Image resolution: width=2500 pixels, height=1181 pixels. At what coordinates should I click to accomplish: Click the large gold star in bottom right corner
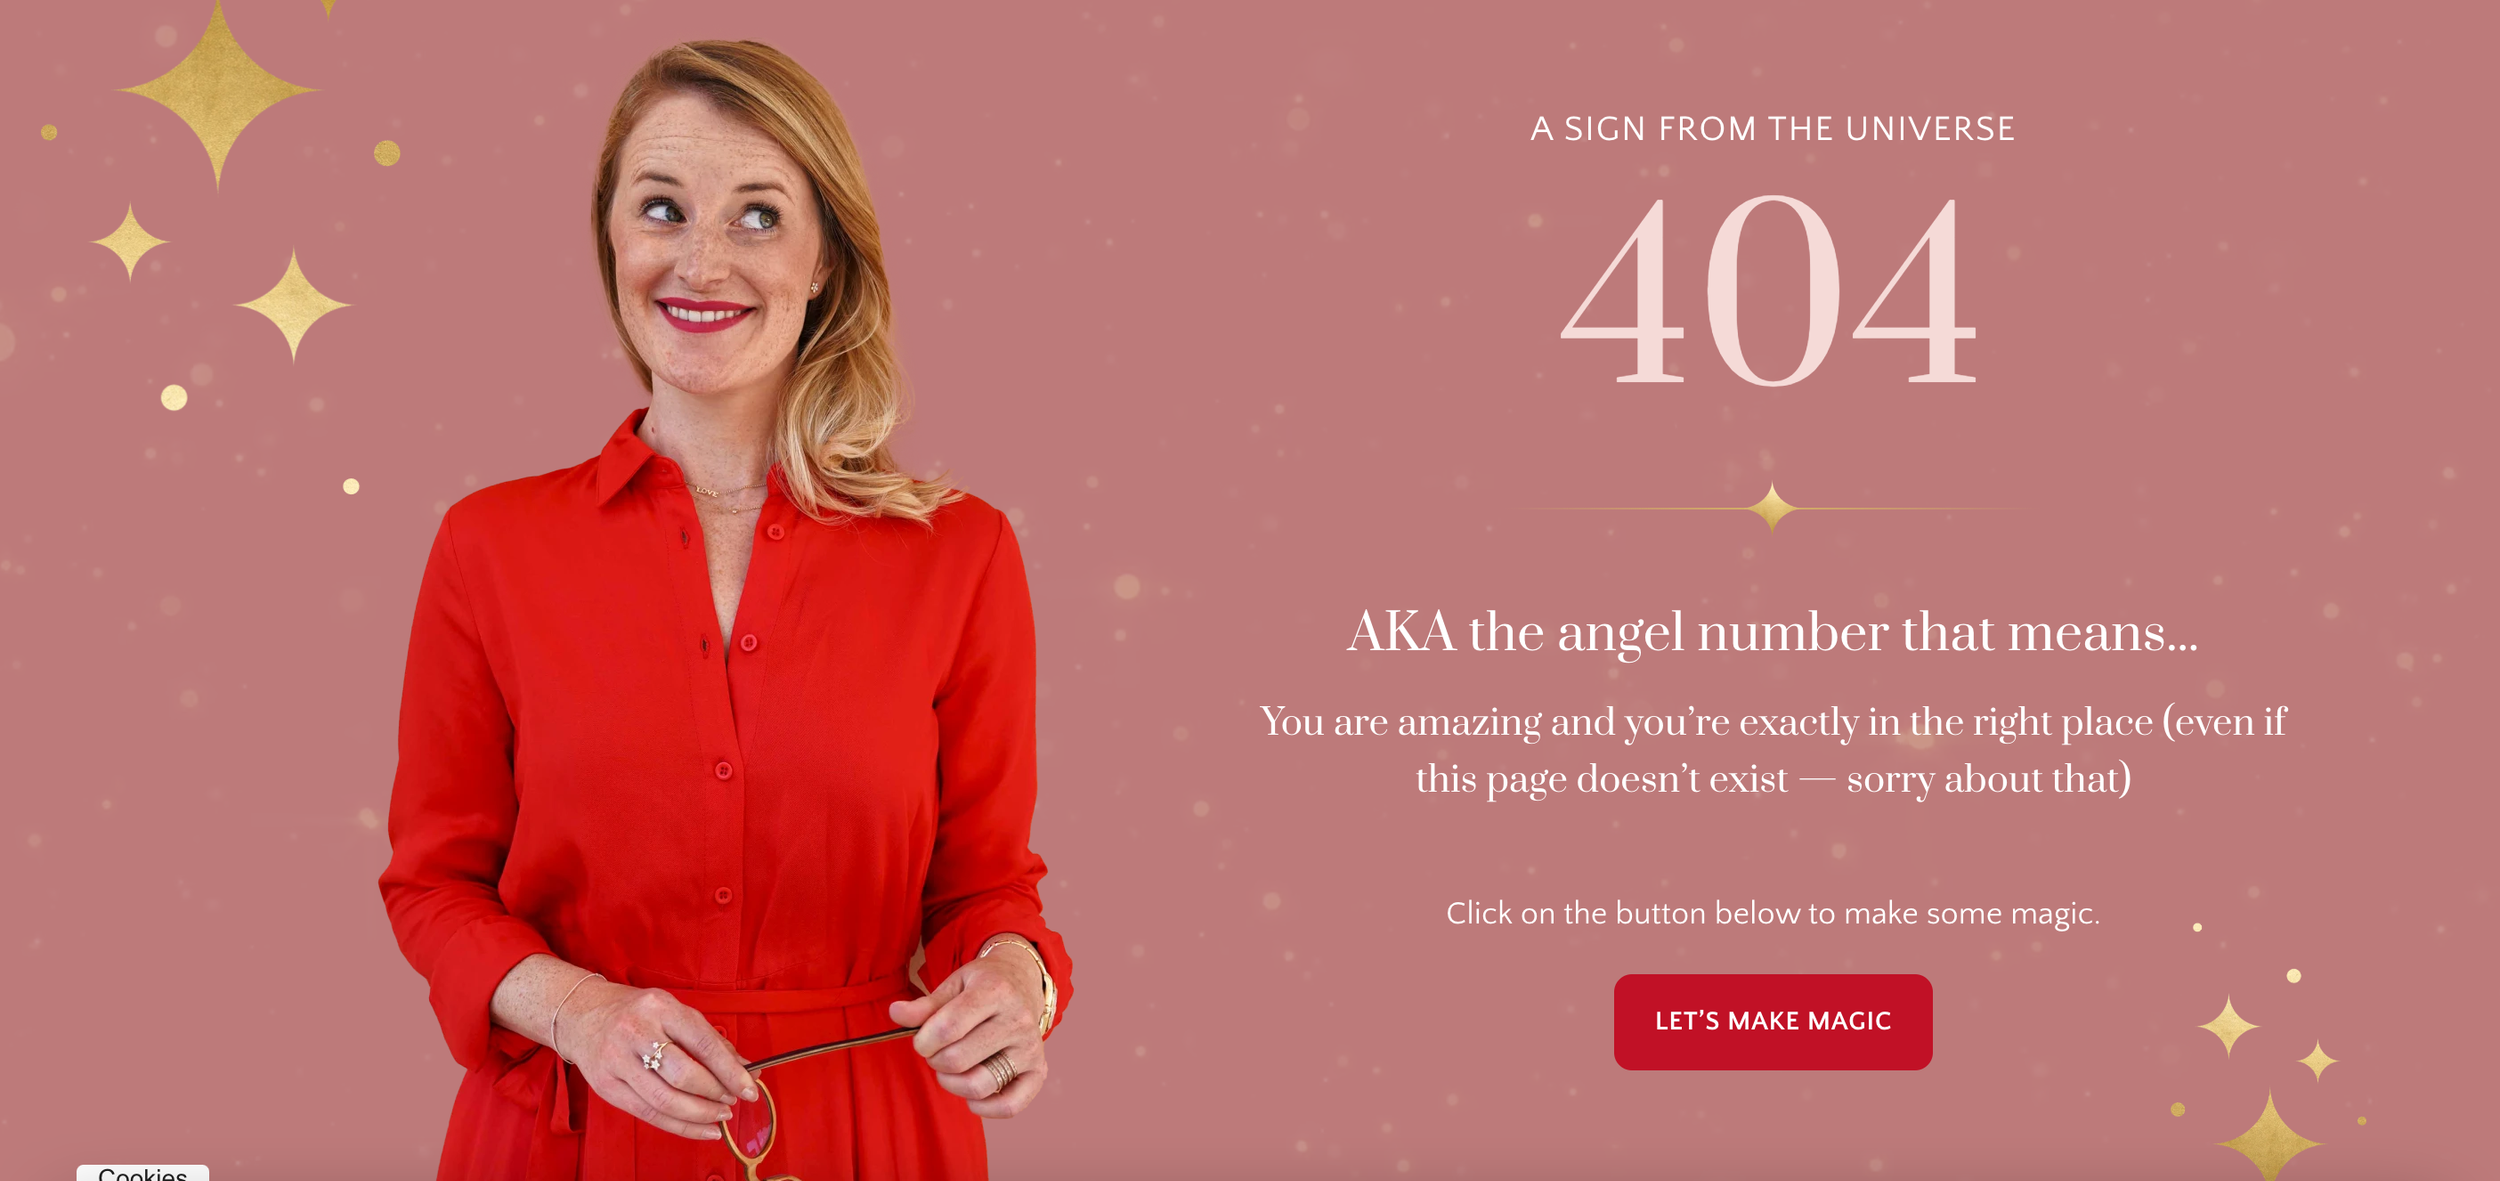(2269, 1137)
